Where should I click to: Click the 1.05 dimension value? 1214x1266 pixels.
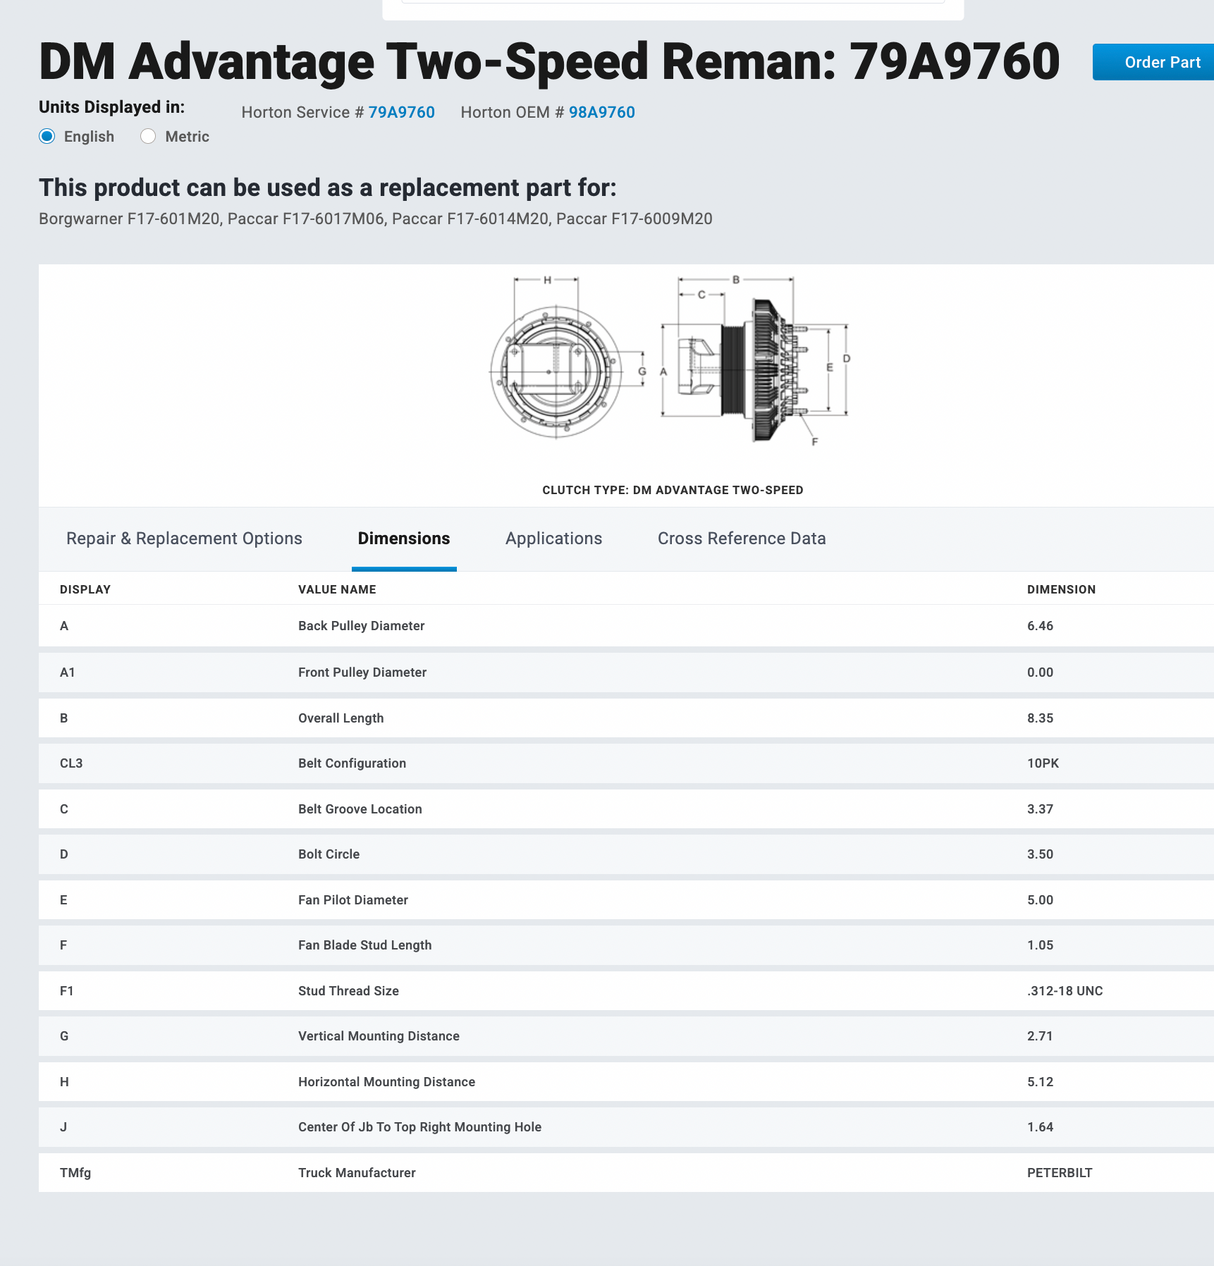[x=1040, y=945]
